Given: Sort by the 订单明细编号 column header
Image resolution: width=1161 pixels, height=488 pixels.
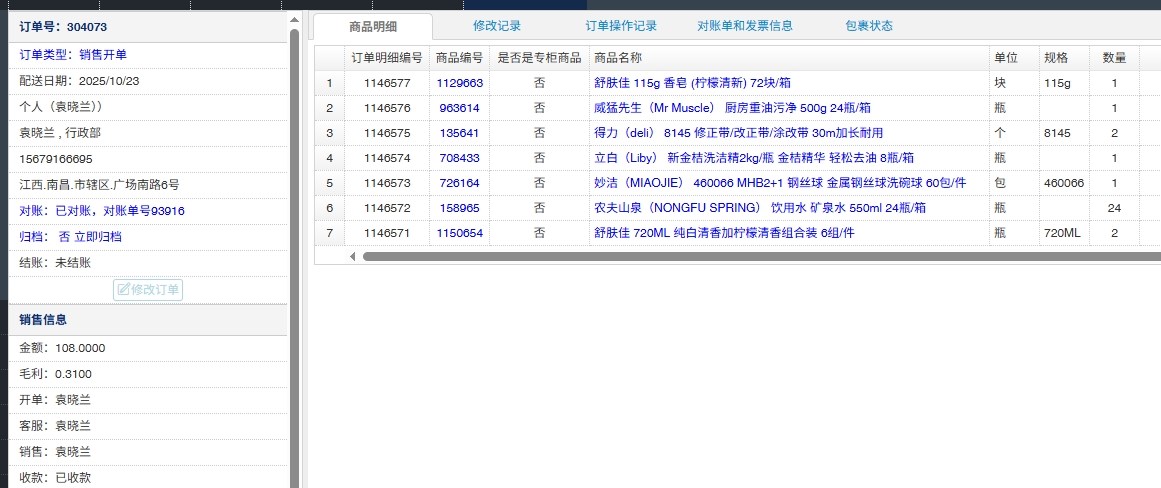Looking at the screenshot, I should 387,58.
